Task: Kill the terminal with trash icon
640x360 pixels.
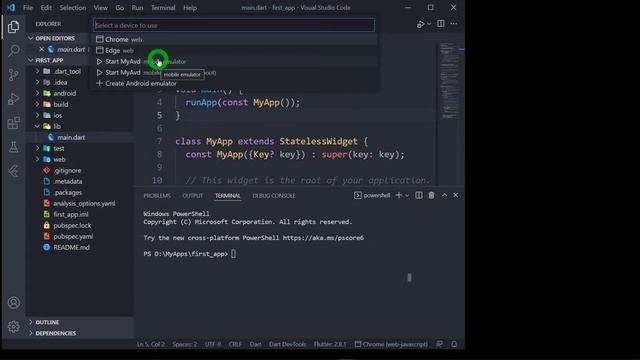Action: click(431, 196)
